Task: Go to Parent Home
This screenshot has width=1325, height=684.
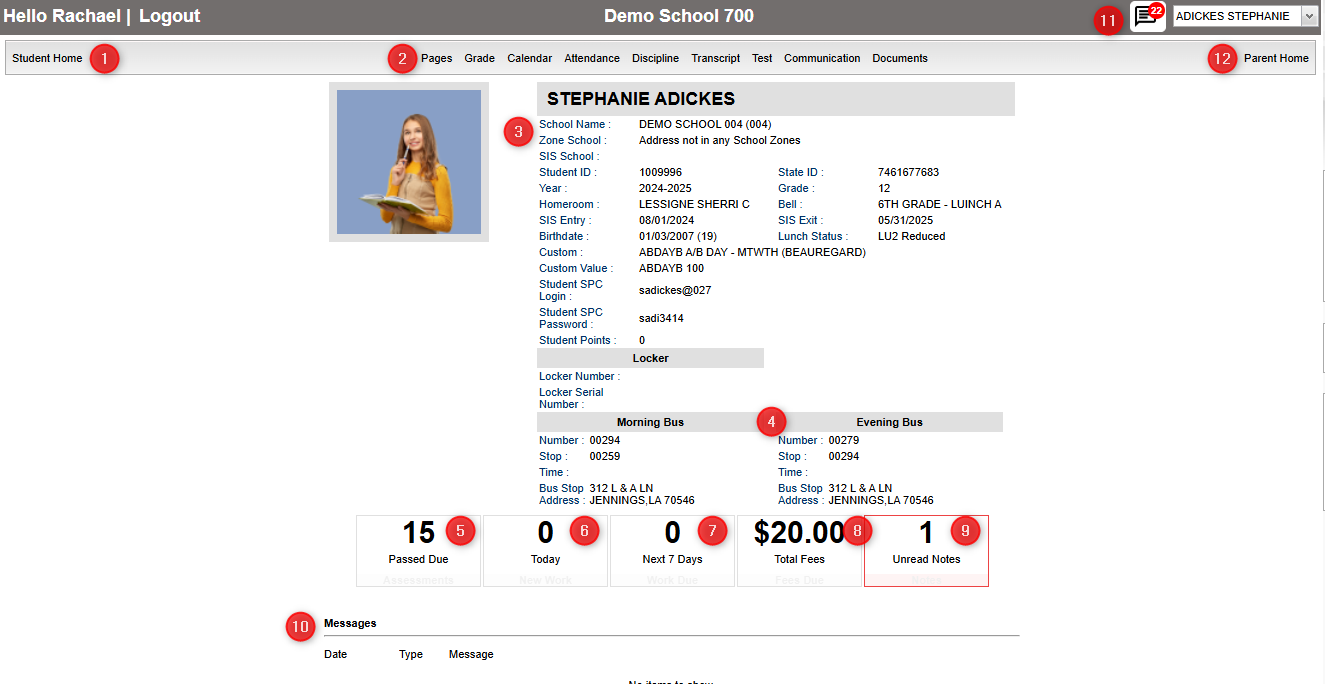Action: coord(1276,58)
